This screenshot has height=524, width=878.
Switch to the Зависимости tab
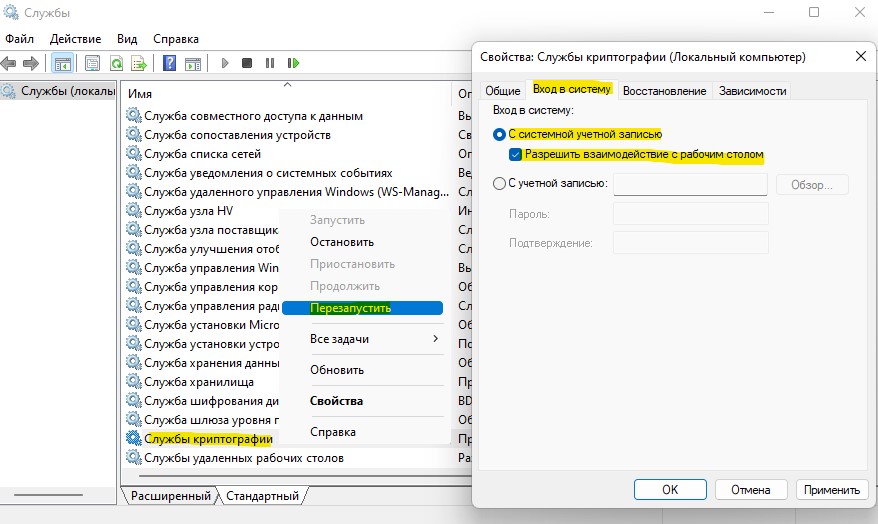753,90
